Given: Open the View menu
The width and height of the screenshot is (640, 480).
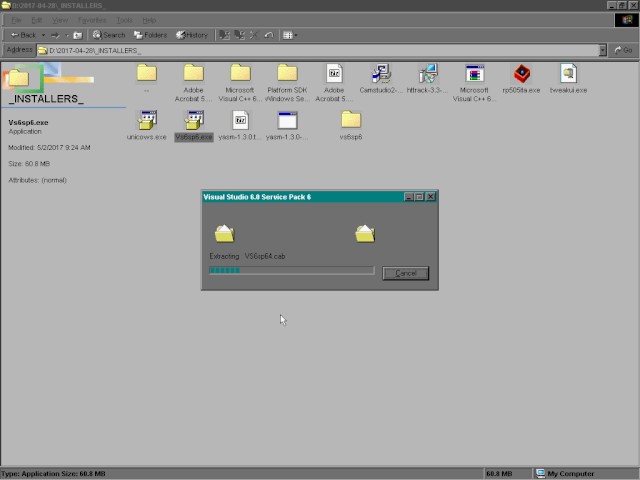Looking at the screenshot, I should click(x=60, y=20).
